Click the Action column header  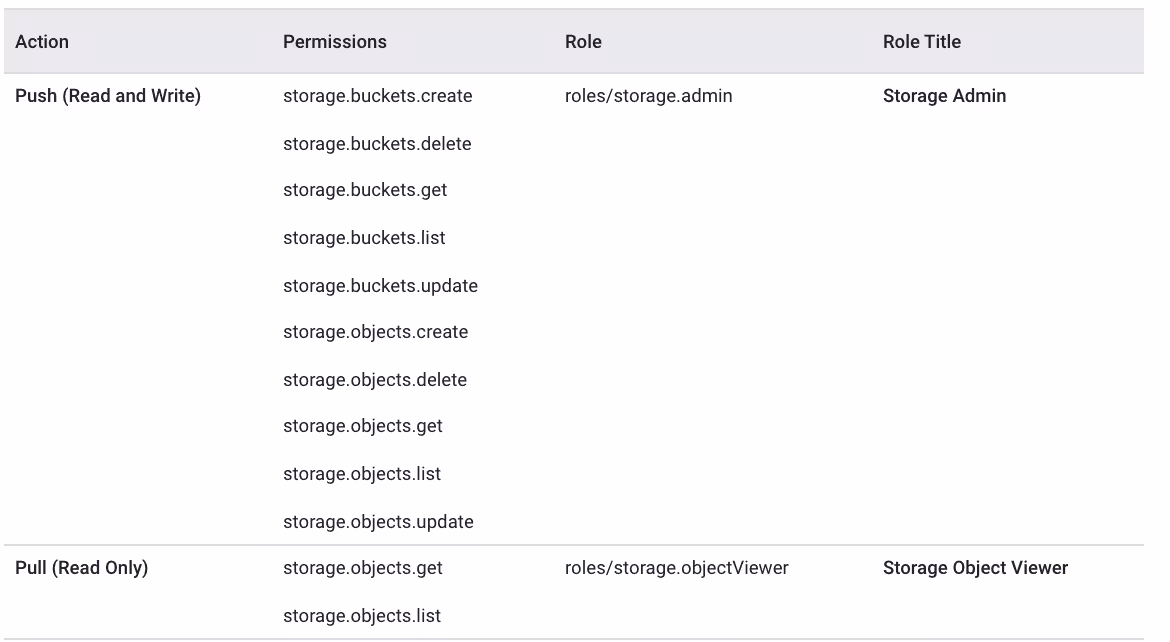(x=42, y=42)
